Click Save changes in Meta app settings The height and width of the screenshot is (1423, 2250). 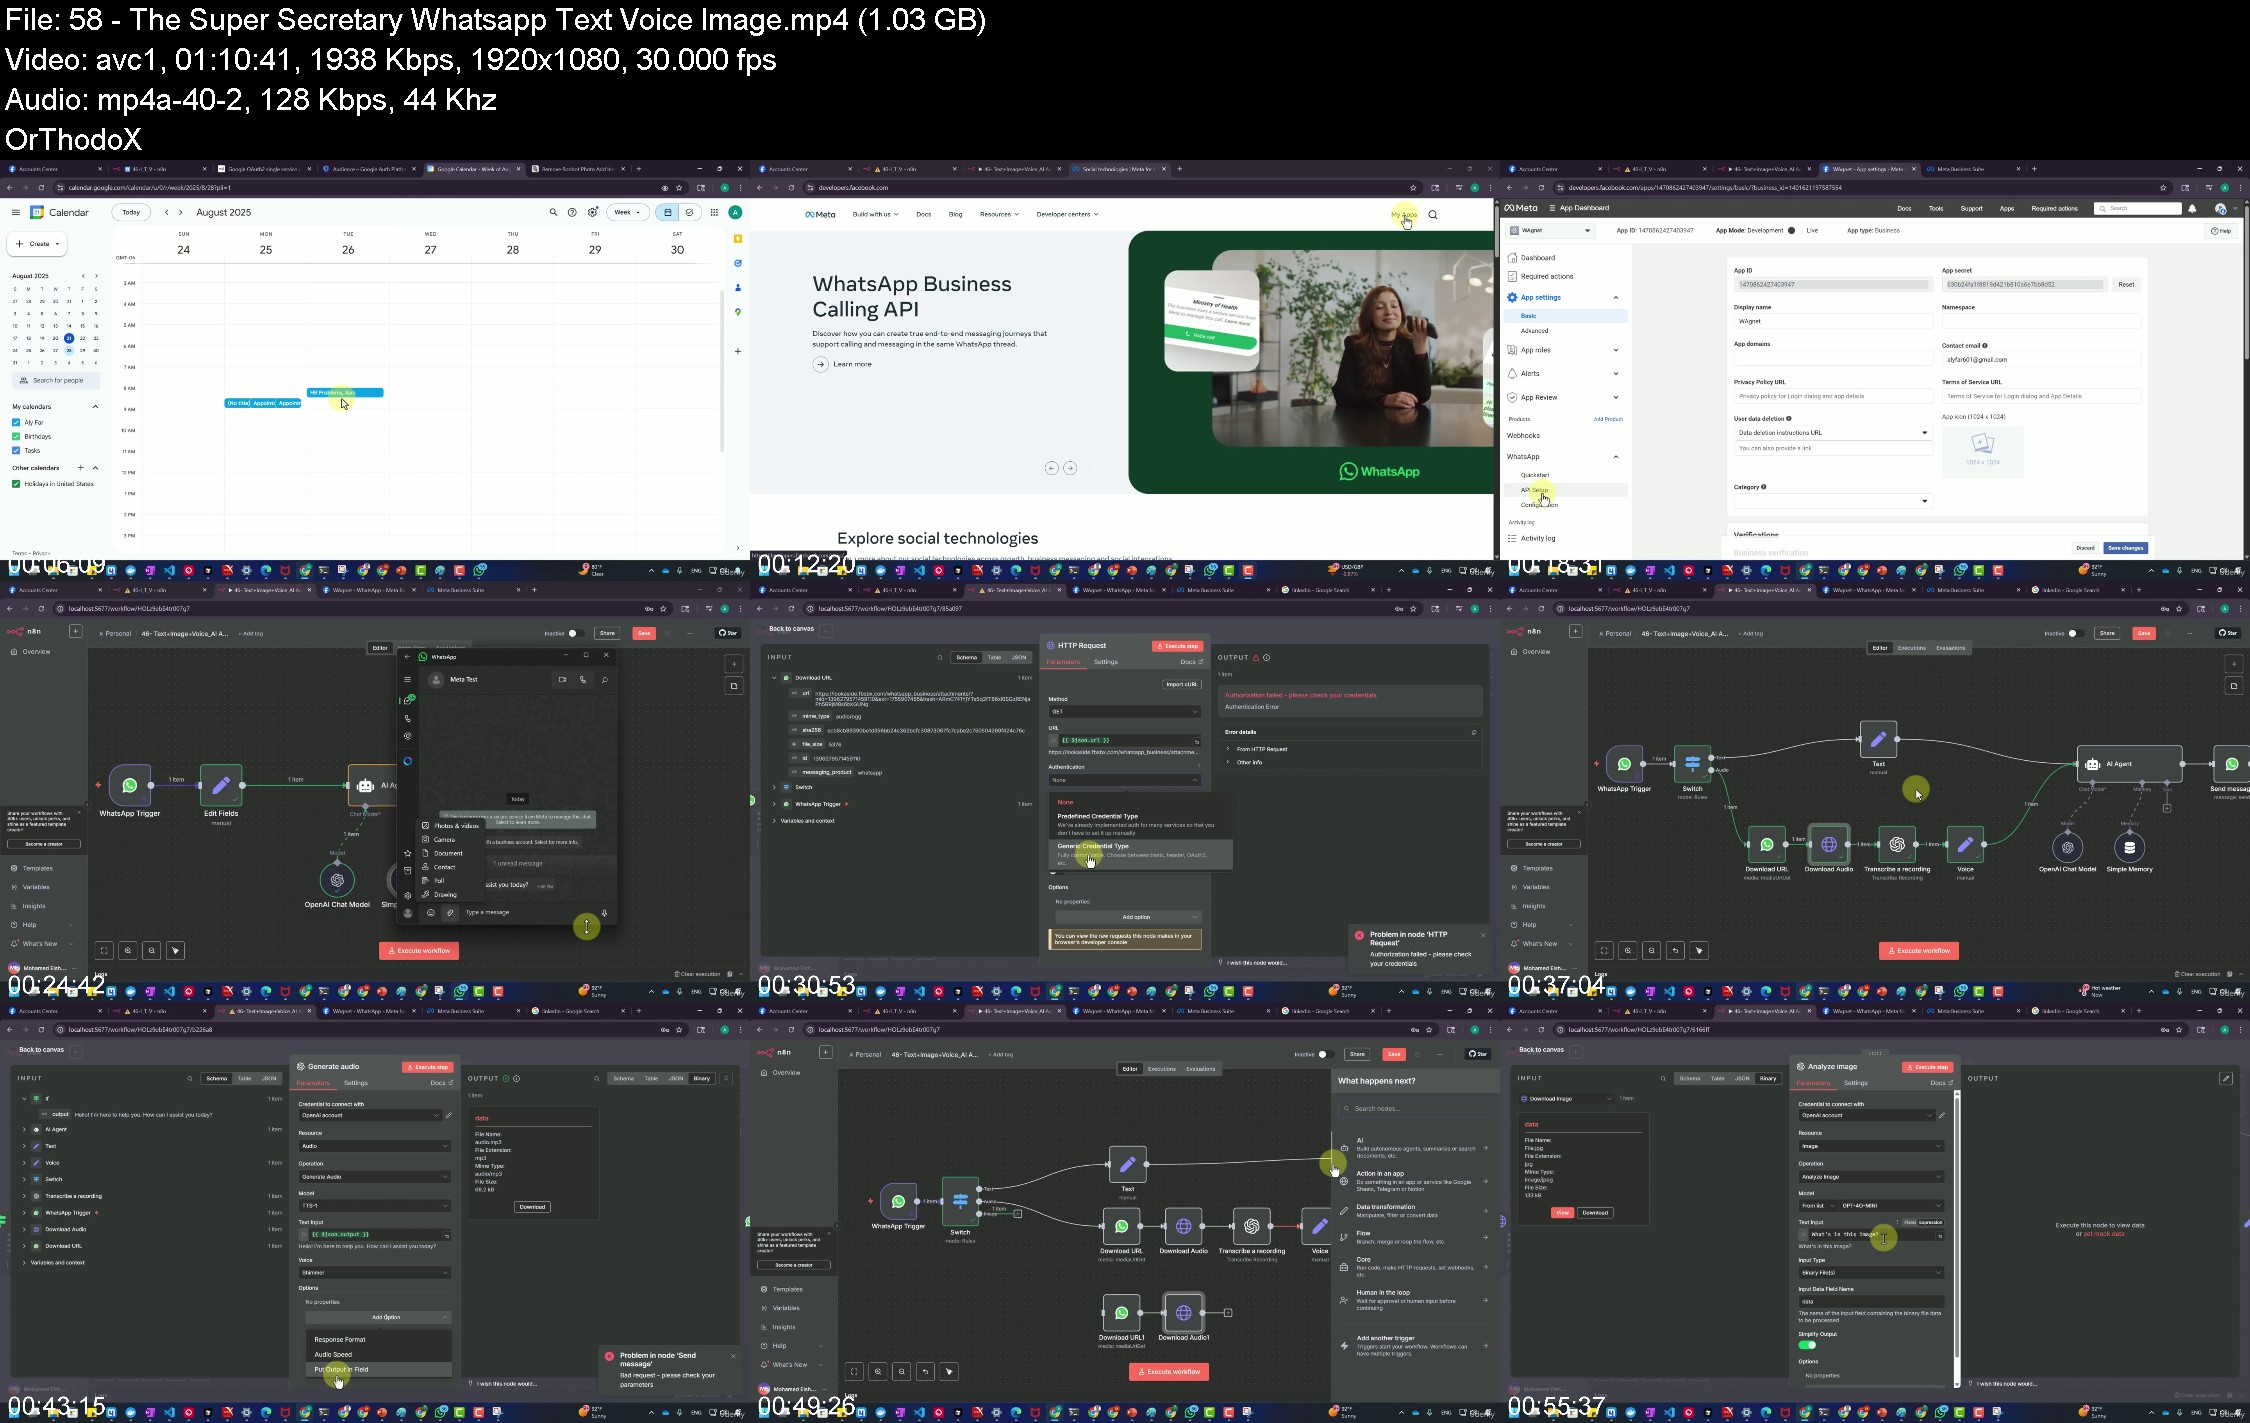2124,548
